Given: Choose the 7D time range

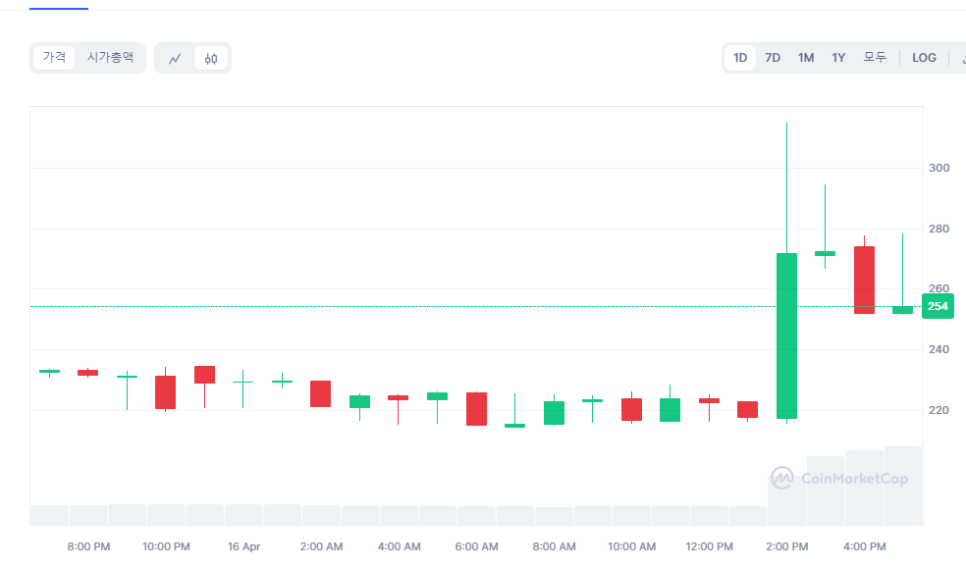Looking at the screenshot, I should 773,58.
